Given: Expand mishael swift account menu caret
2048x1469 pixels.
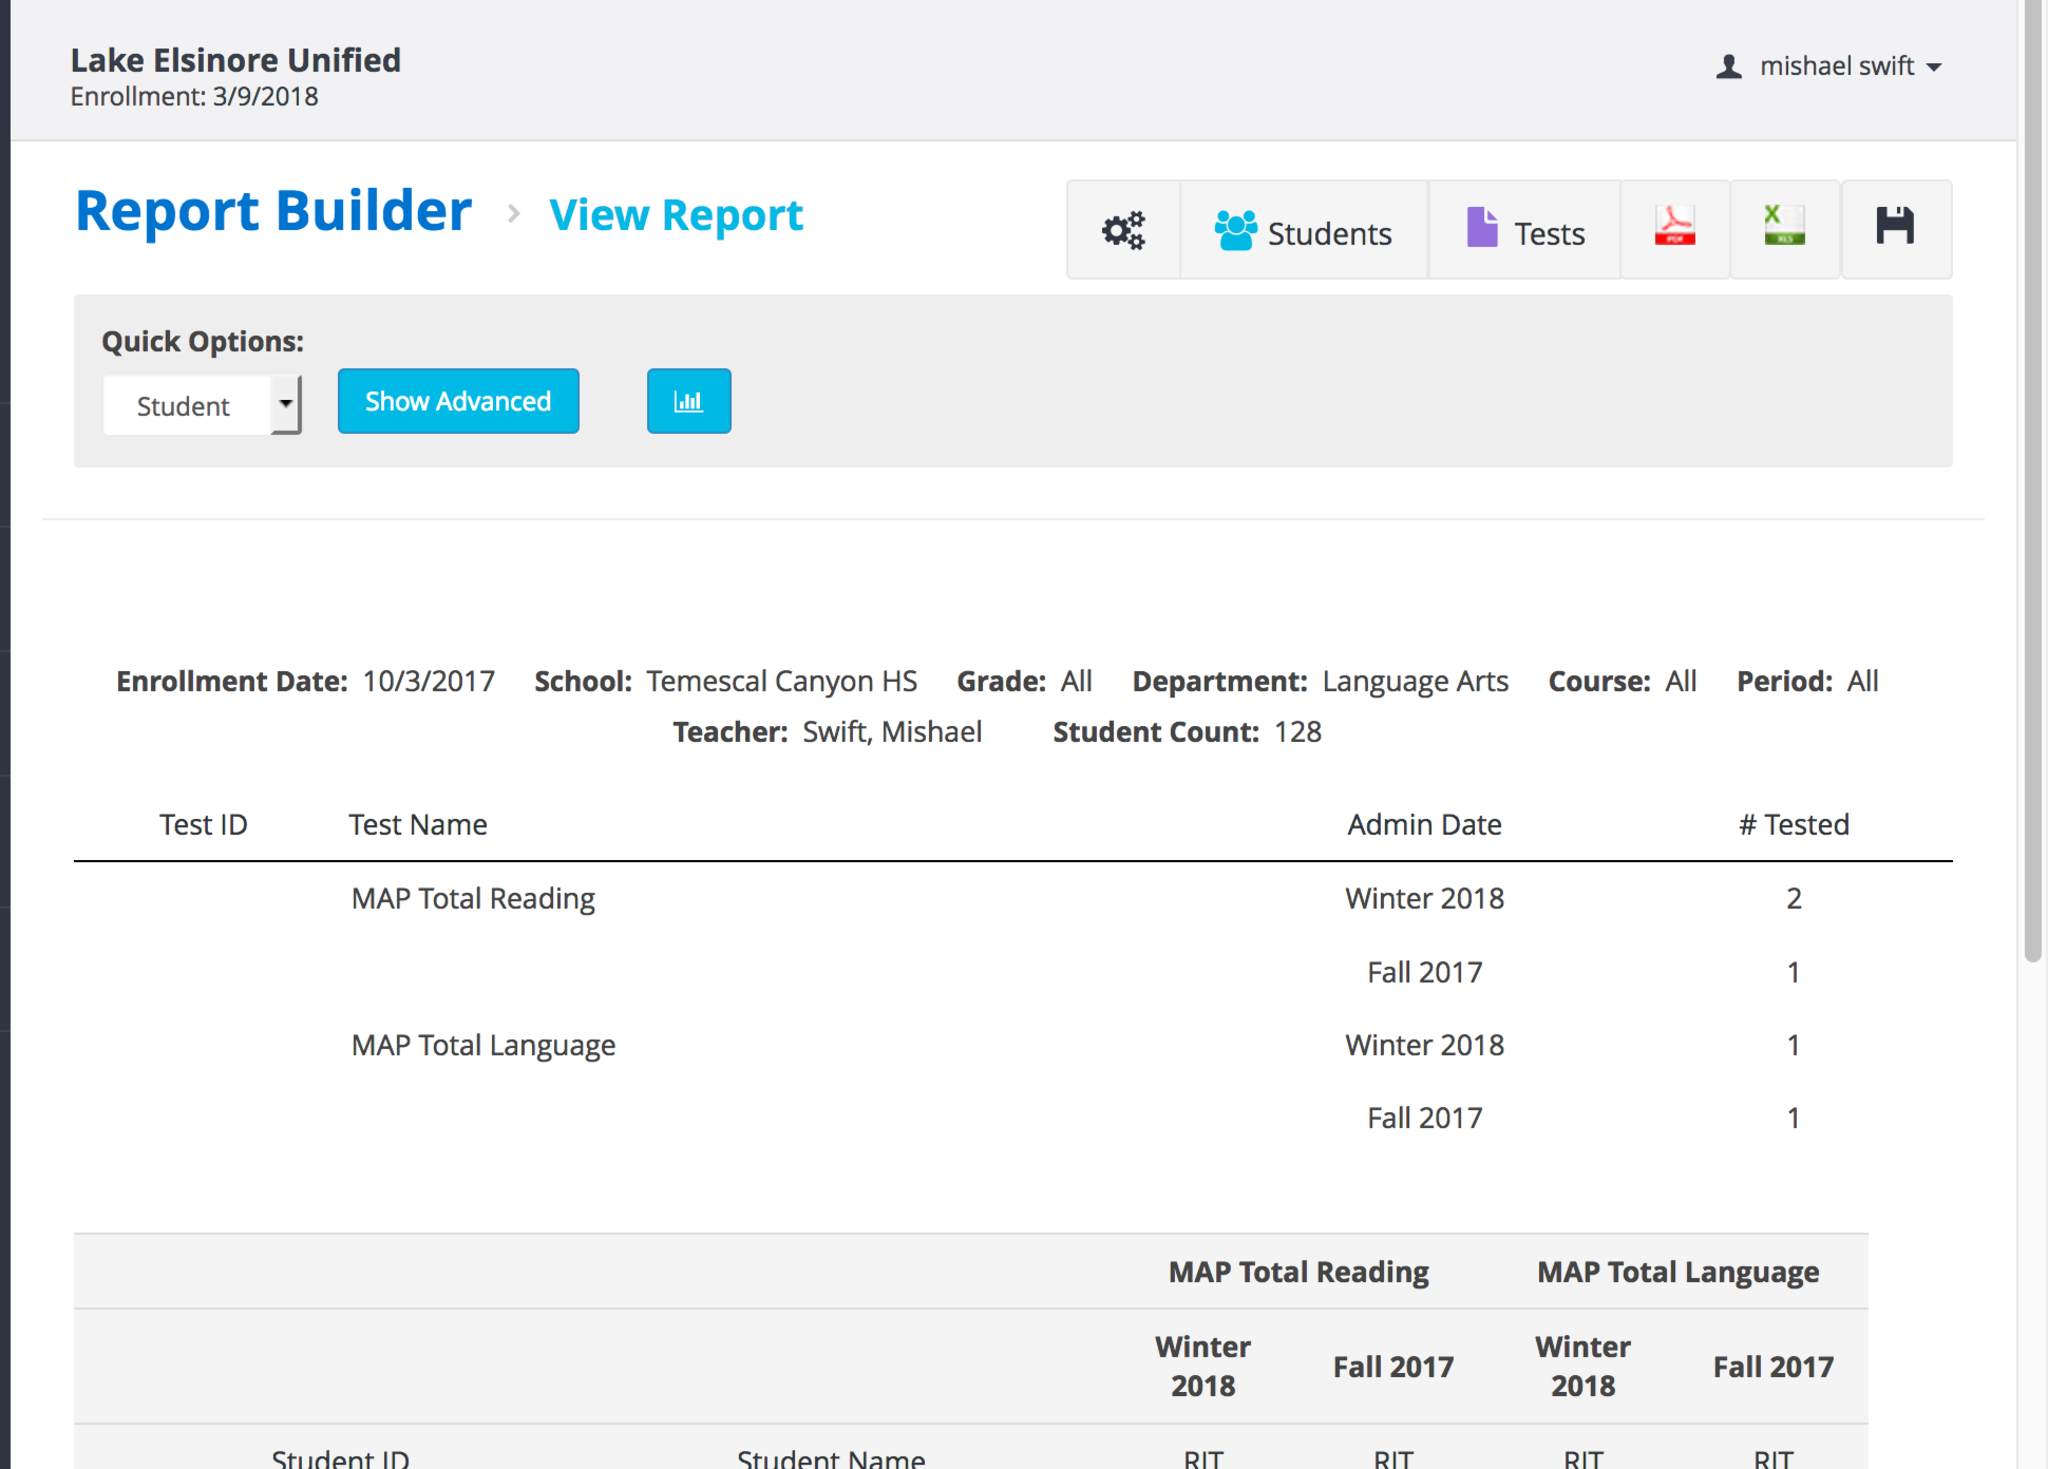Looking at the screenshot, I should (1934, 67).
